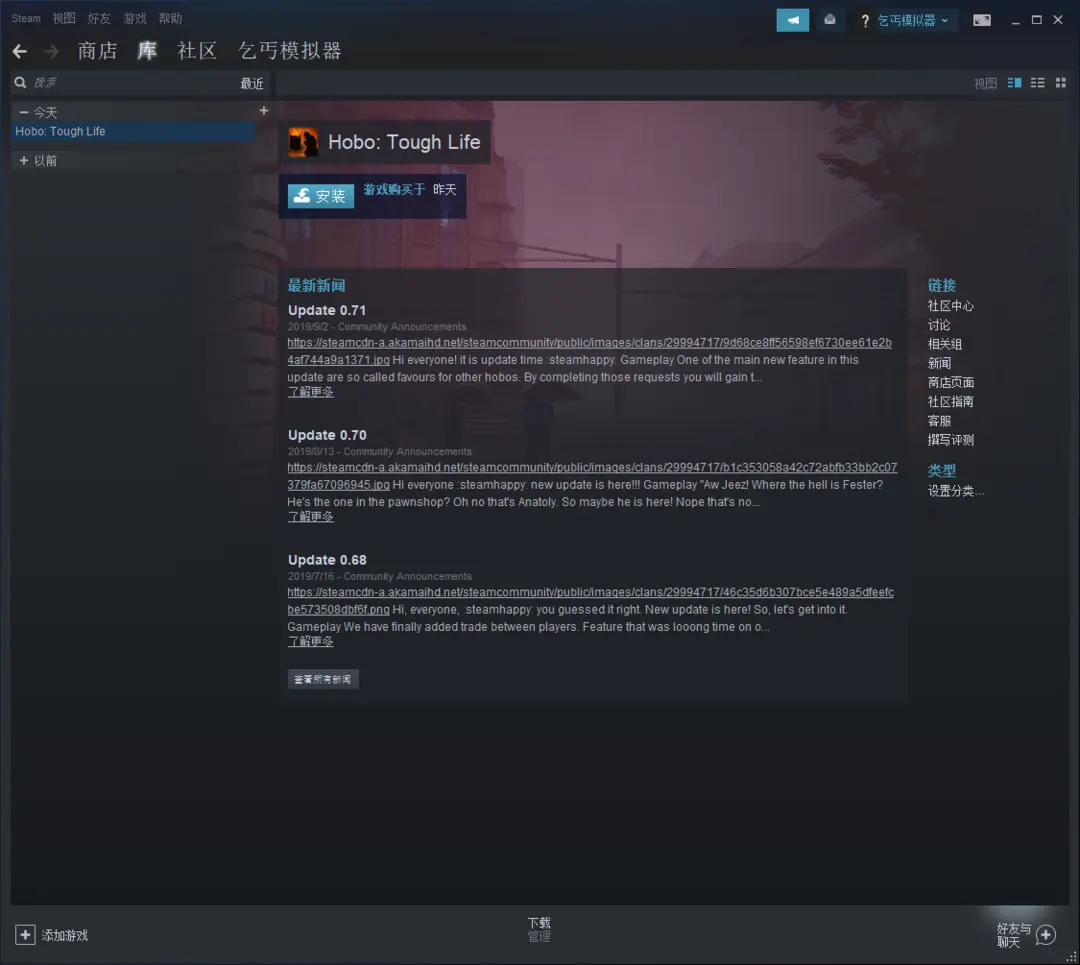The image size is (1080, 965).
Task: Open the Update 0.70 news title
Action: [326, 435]
